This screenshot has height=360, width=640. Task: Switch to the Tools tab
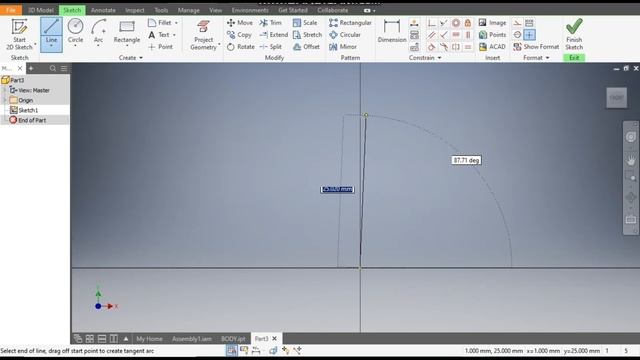pyautogui.click(x=161, y=10)
